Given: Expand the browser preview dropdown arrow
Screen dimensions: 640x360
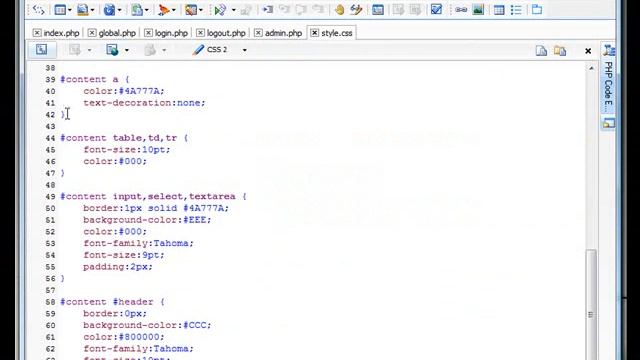Looking at the screenshot, I should tap(127, 50).
